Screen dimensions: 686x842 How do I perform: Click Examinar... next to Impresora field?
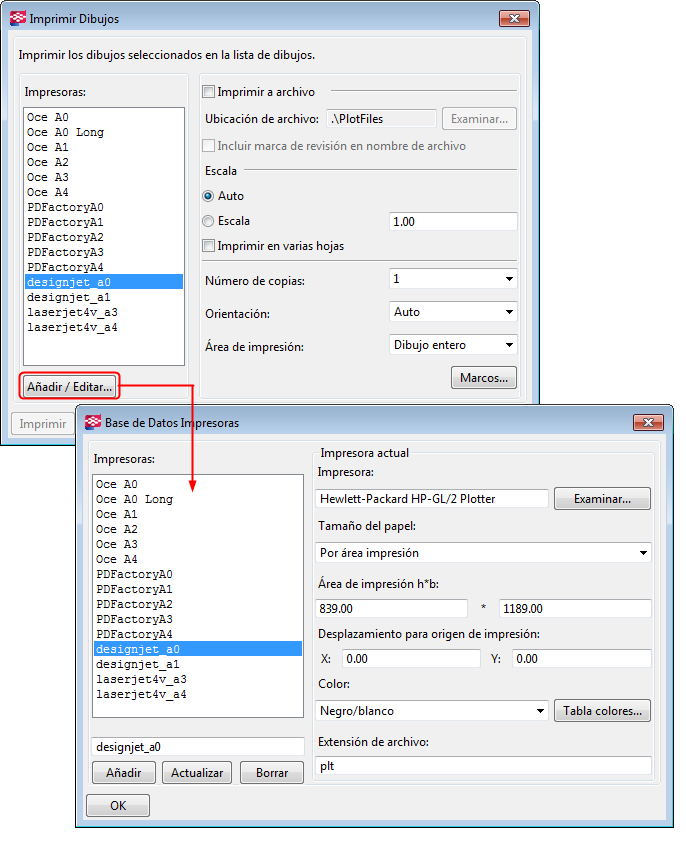pyautogui.click(x=602, y=499)
